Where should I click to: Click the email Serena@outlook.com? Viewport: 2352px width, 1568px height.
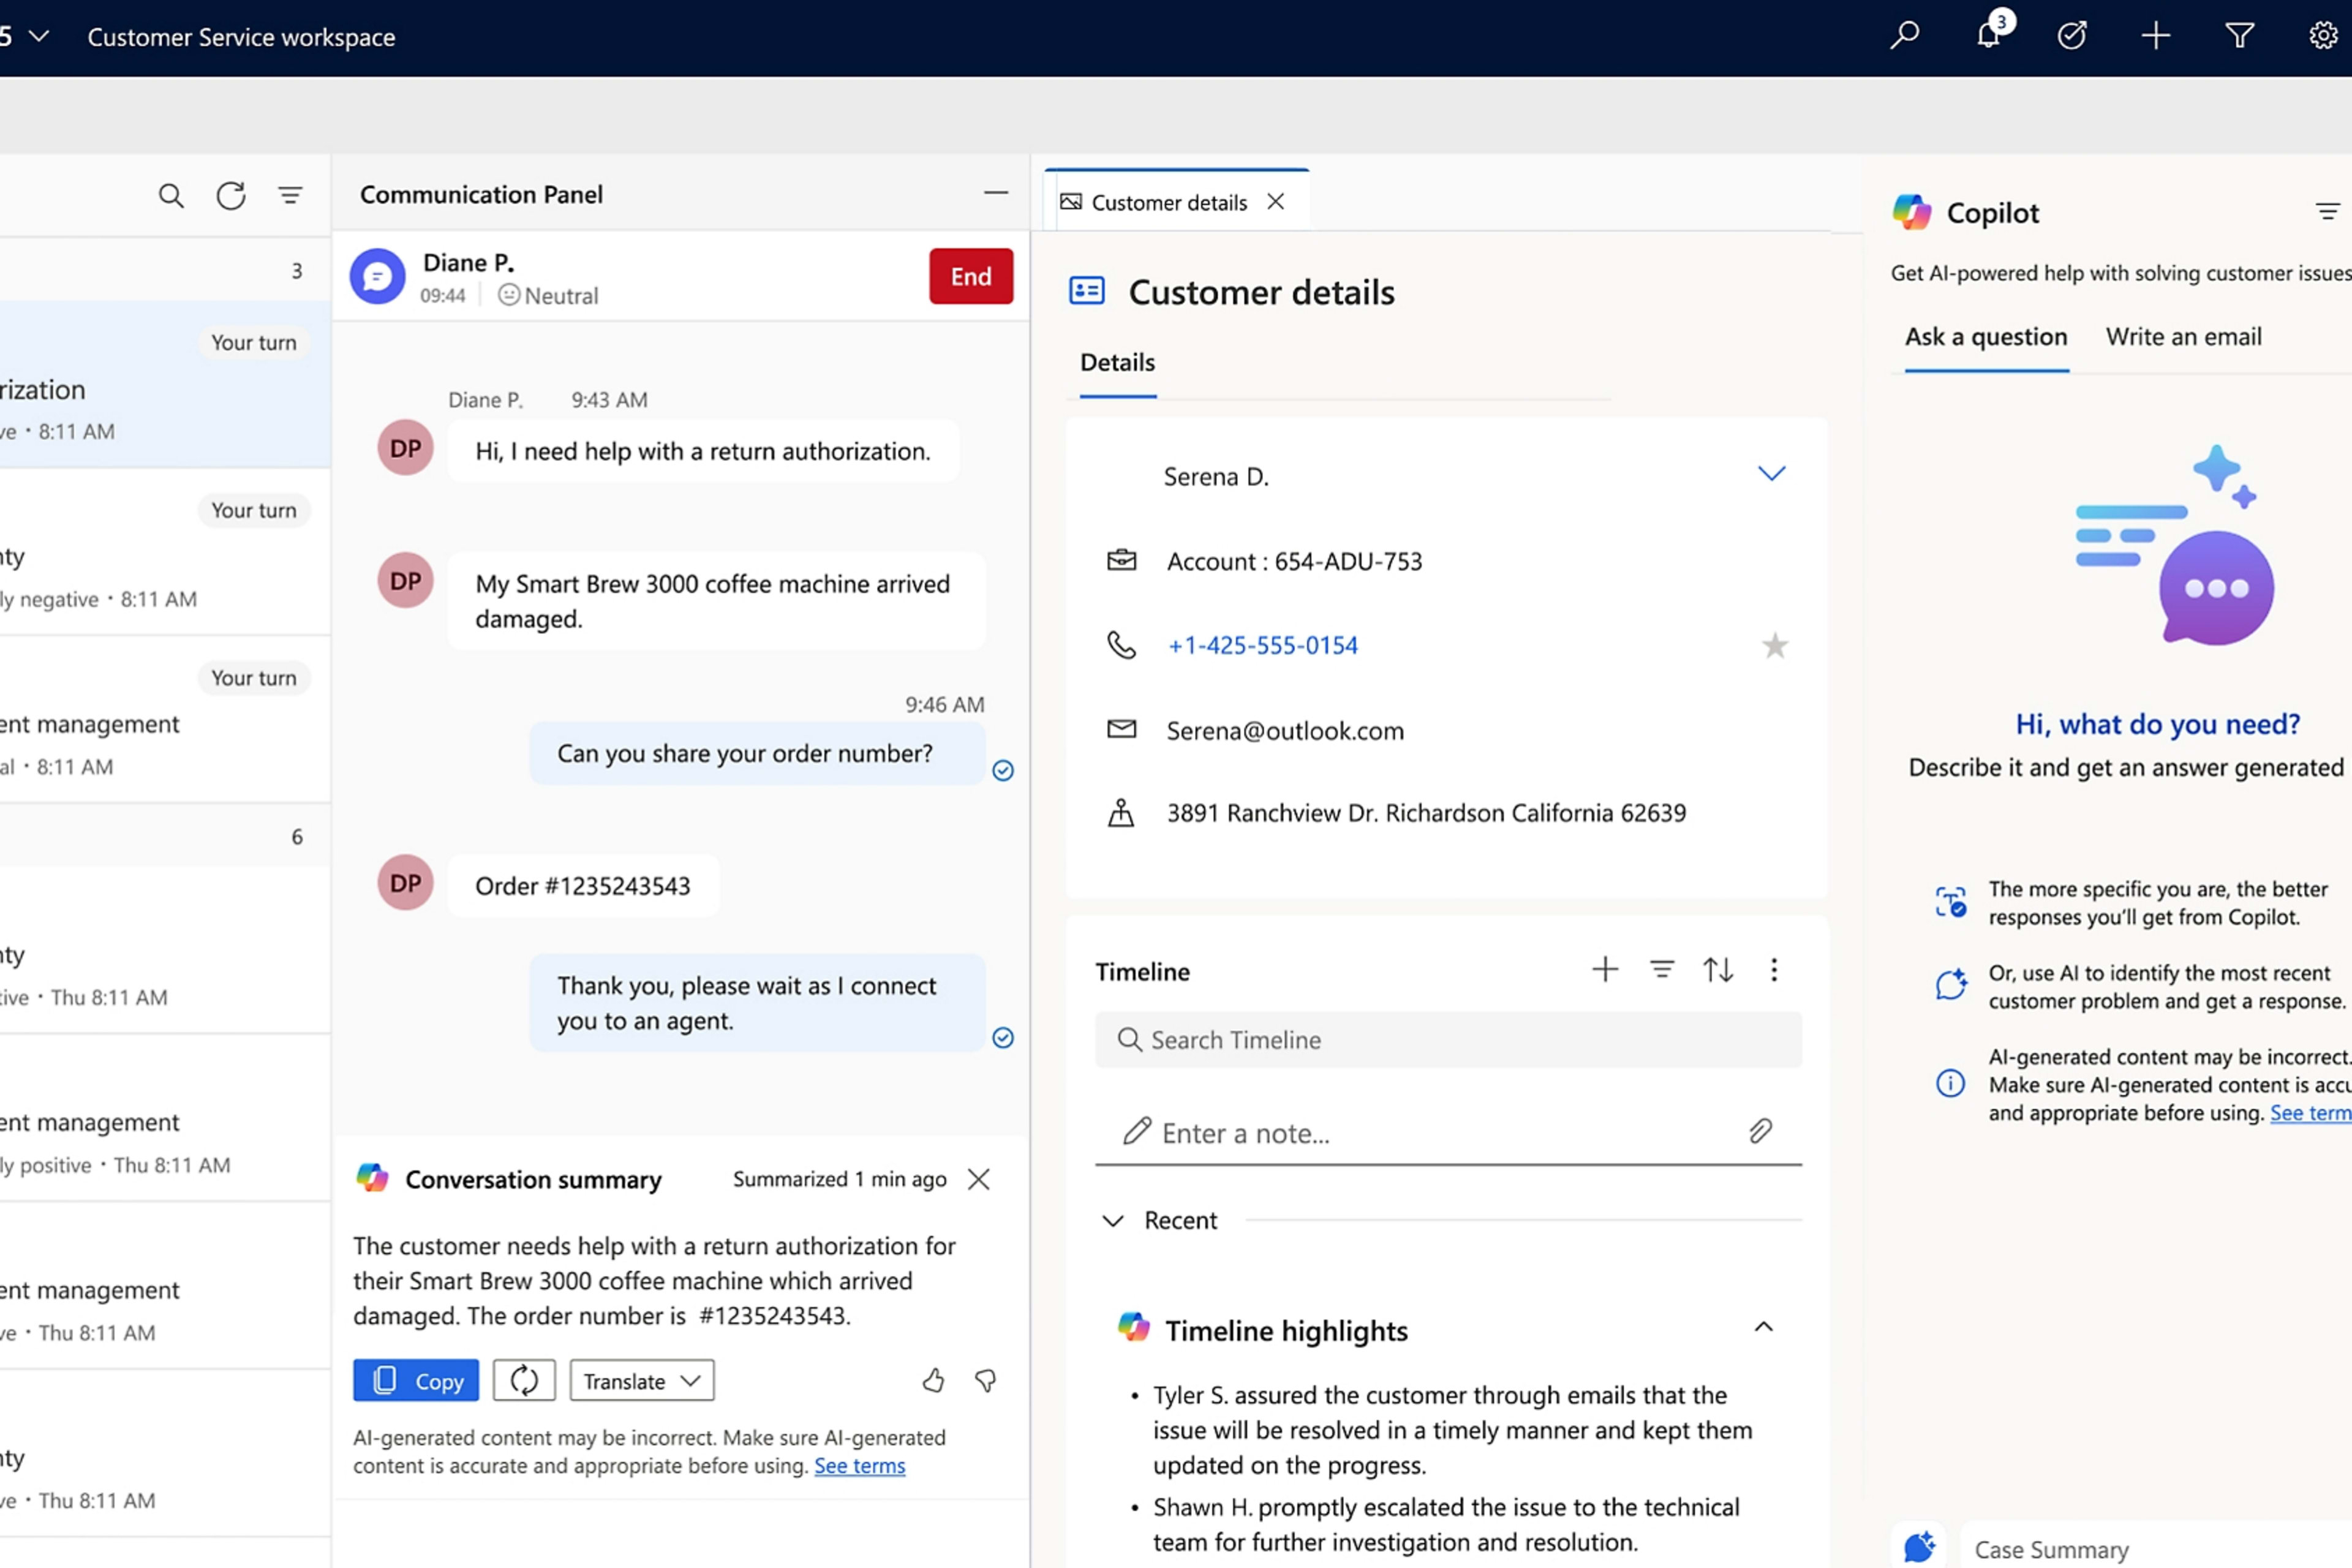pos(1285,731)
